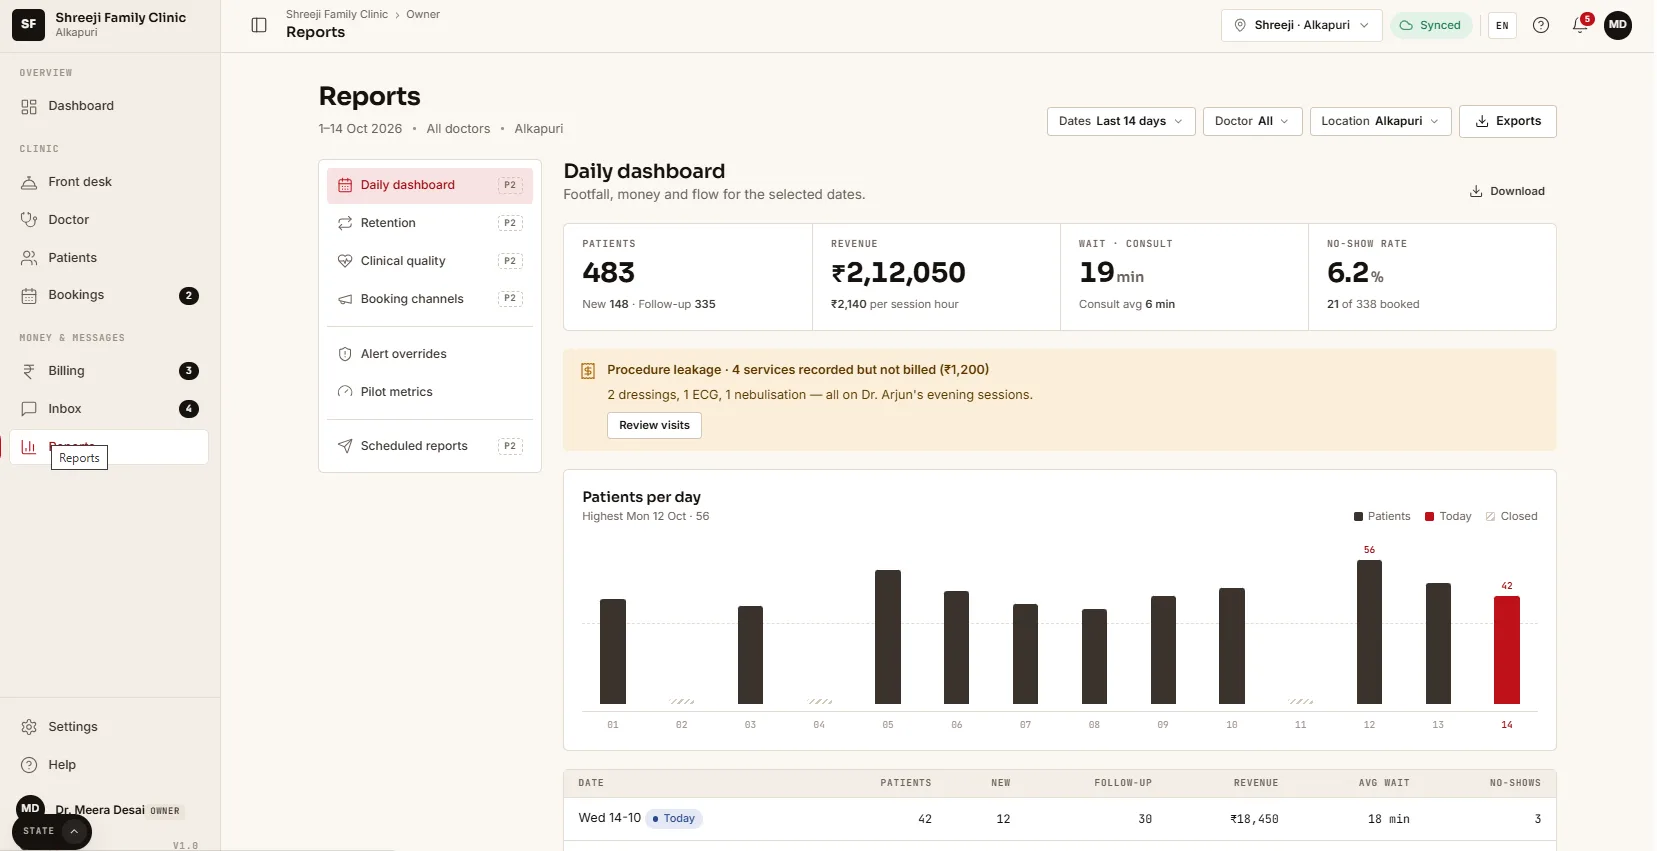Click the Bookings calendar icon
Screen dimensions: 1657x851
(29, 295)
